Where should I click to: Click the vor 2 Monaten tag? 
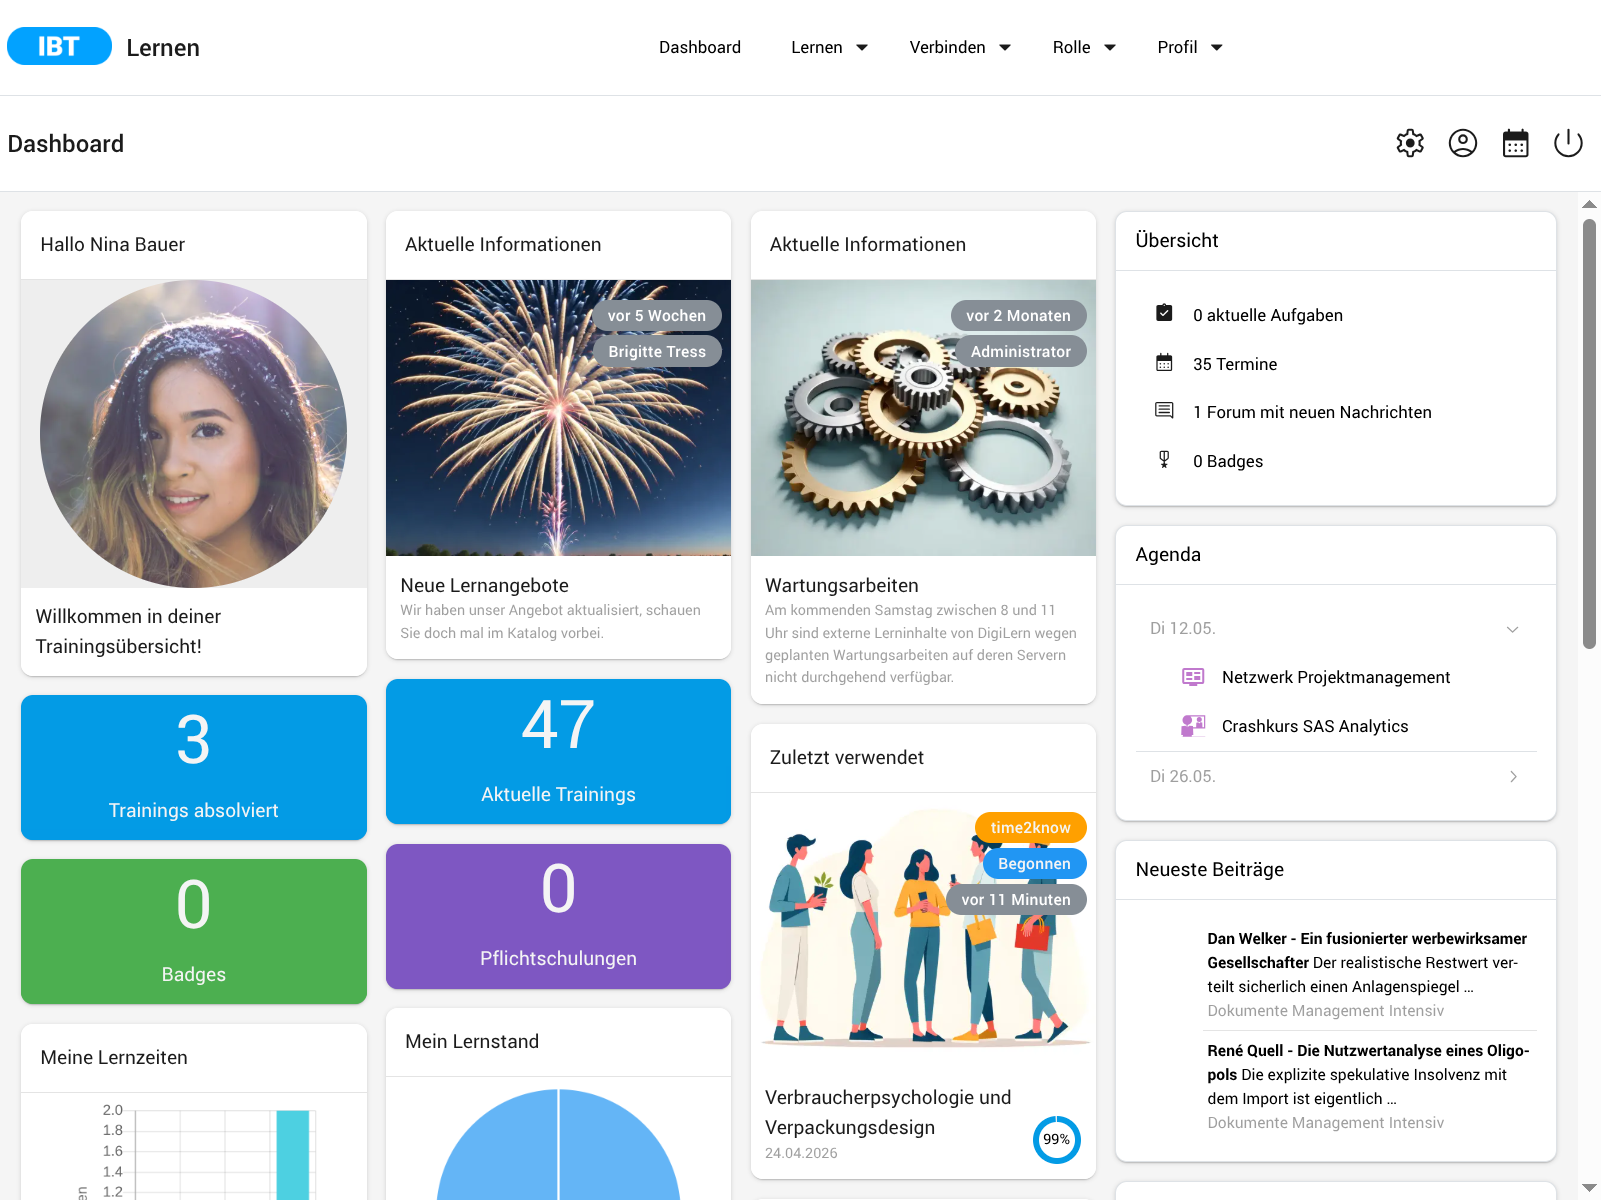click(x=1018, y=316)
